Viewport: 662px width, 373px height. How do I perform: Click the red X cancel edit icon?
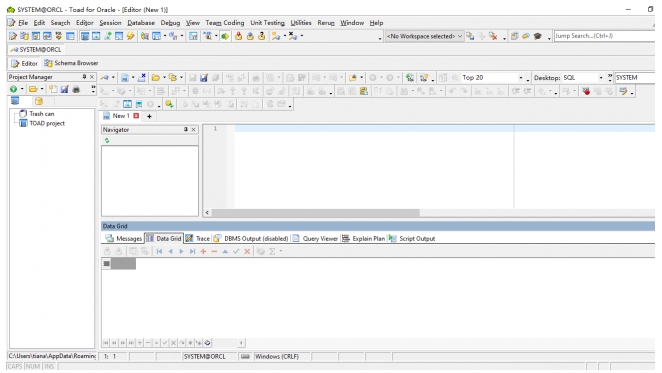[247, 251]
